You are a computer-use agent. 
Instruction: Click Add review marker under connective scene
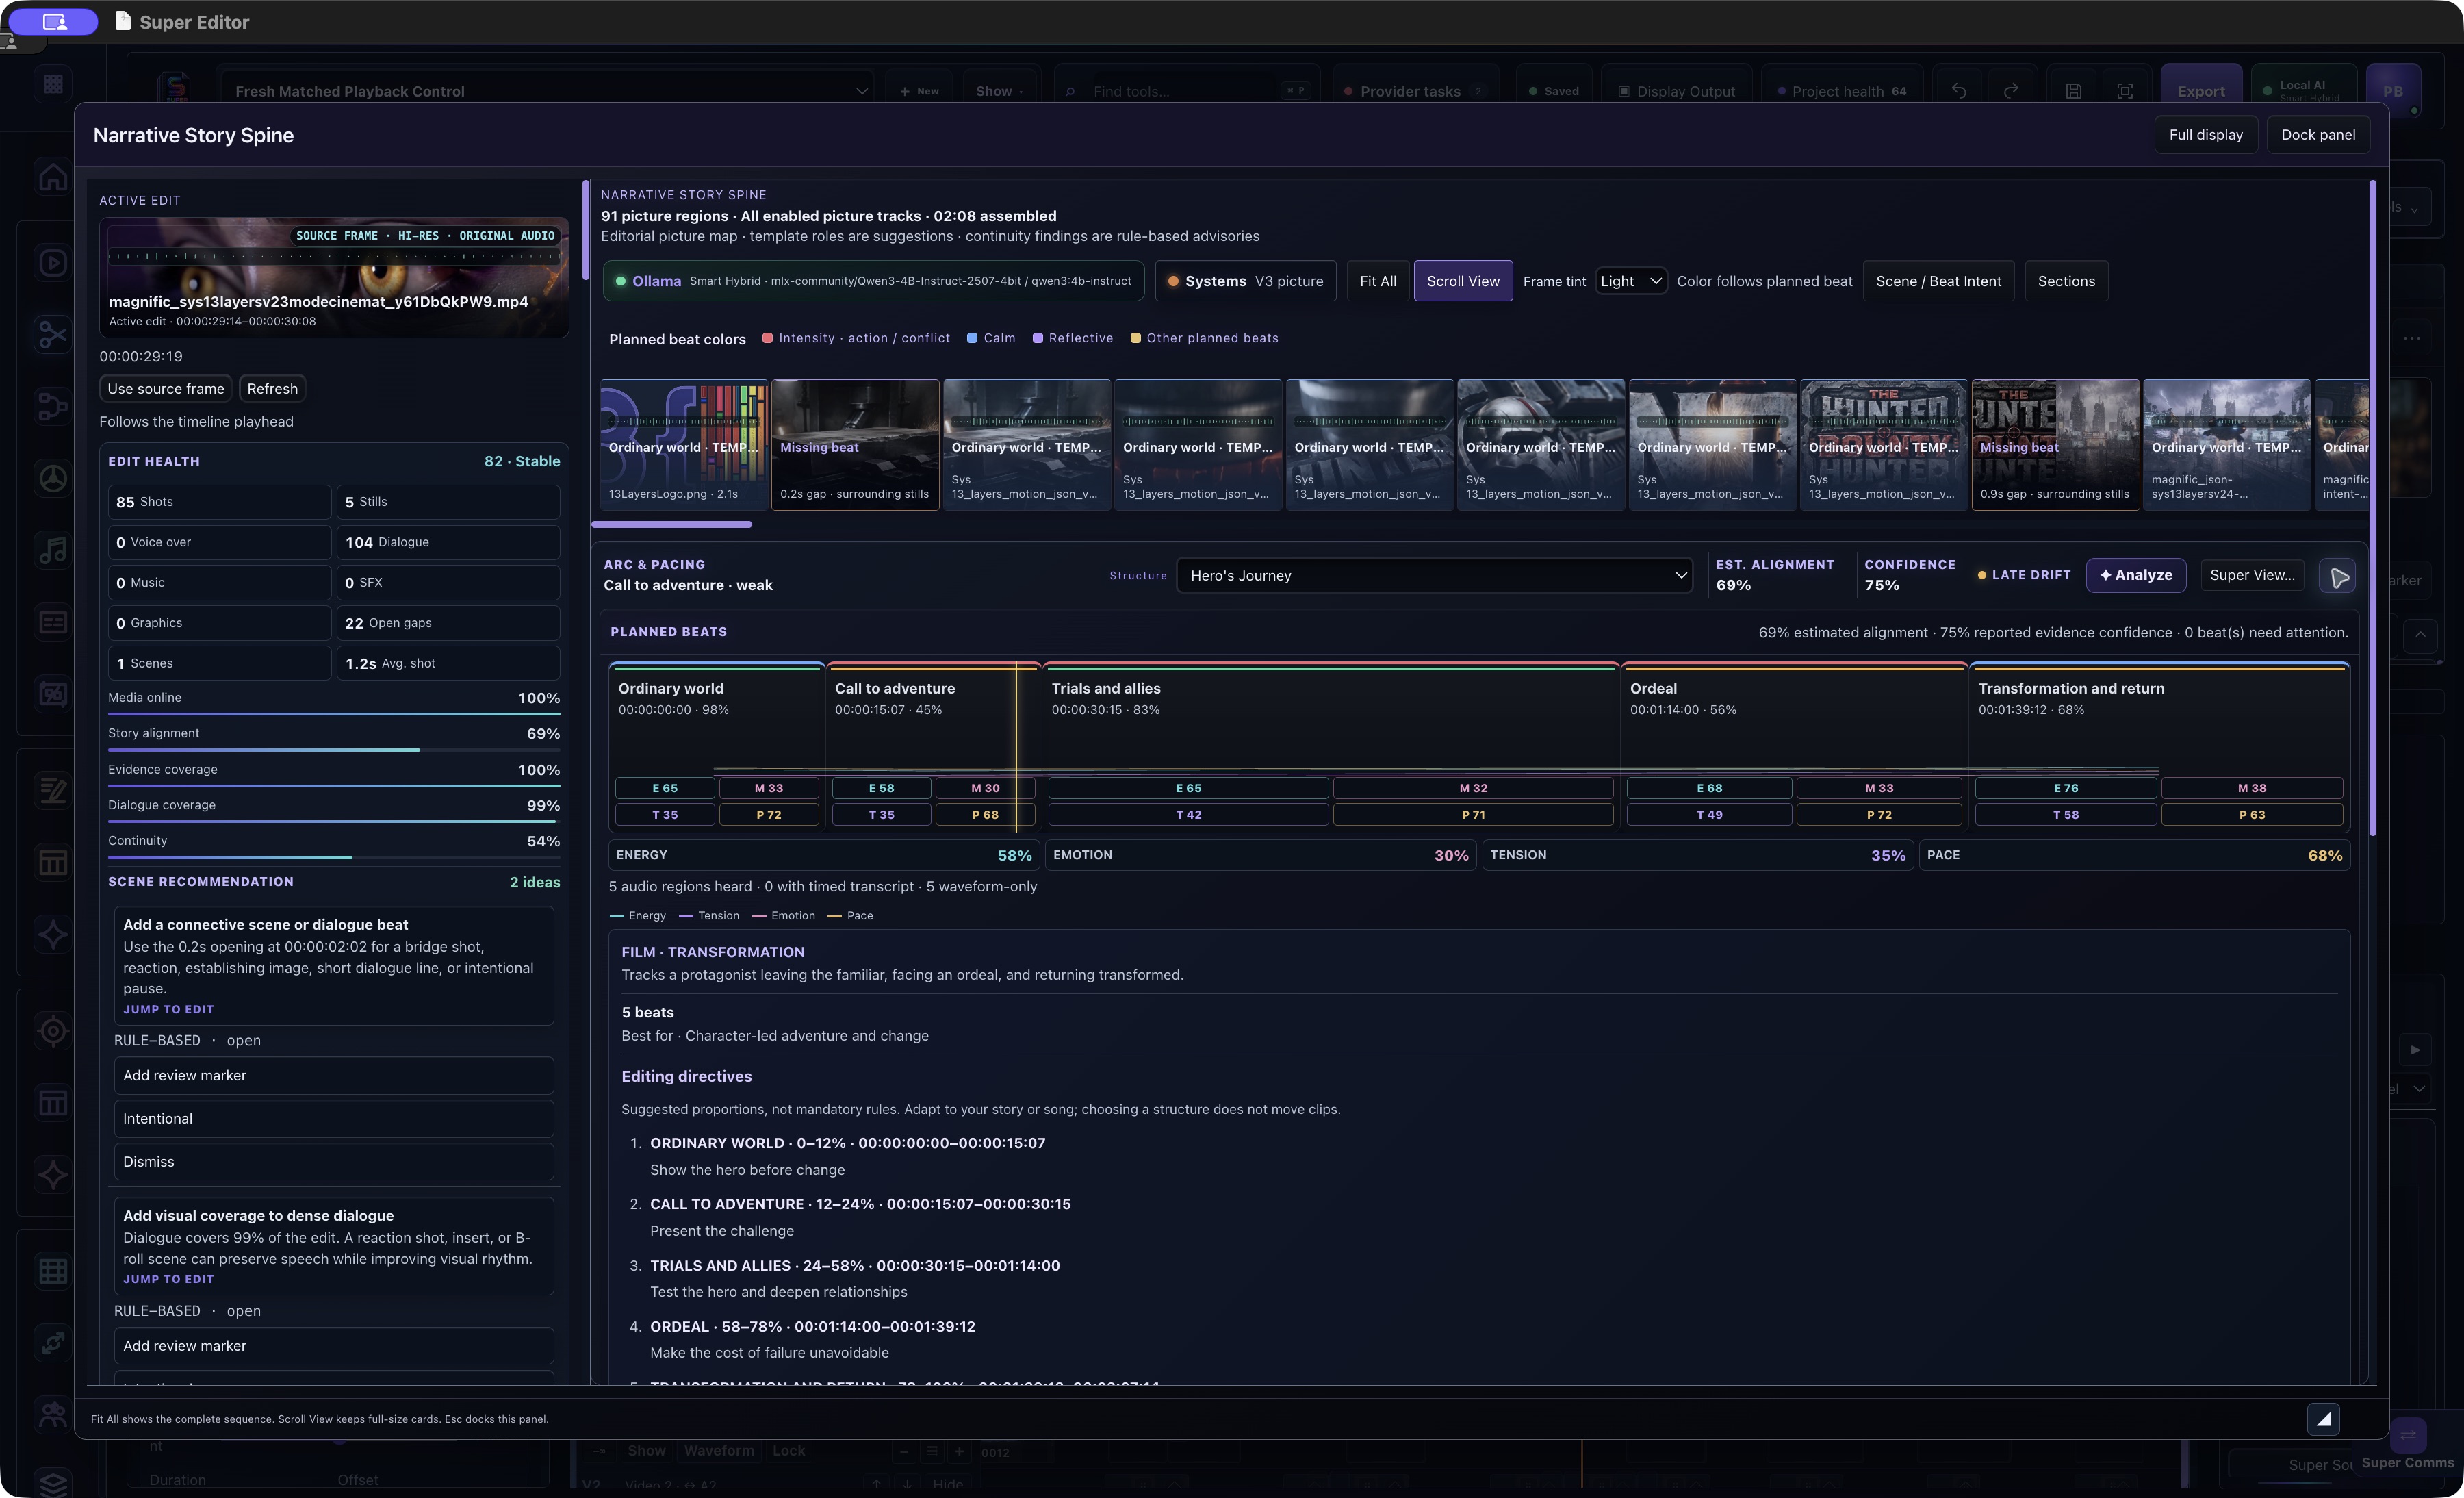(x=334, y=1076)
